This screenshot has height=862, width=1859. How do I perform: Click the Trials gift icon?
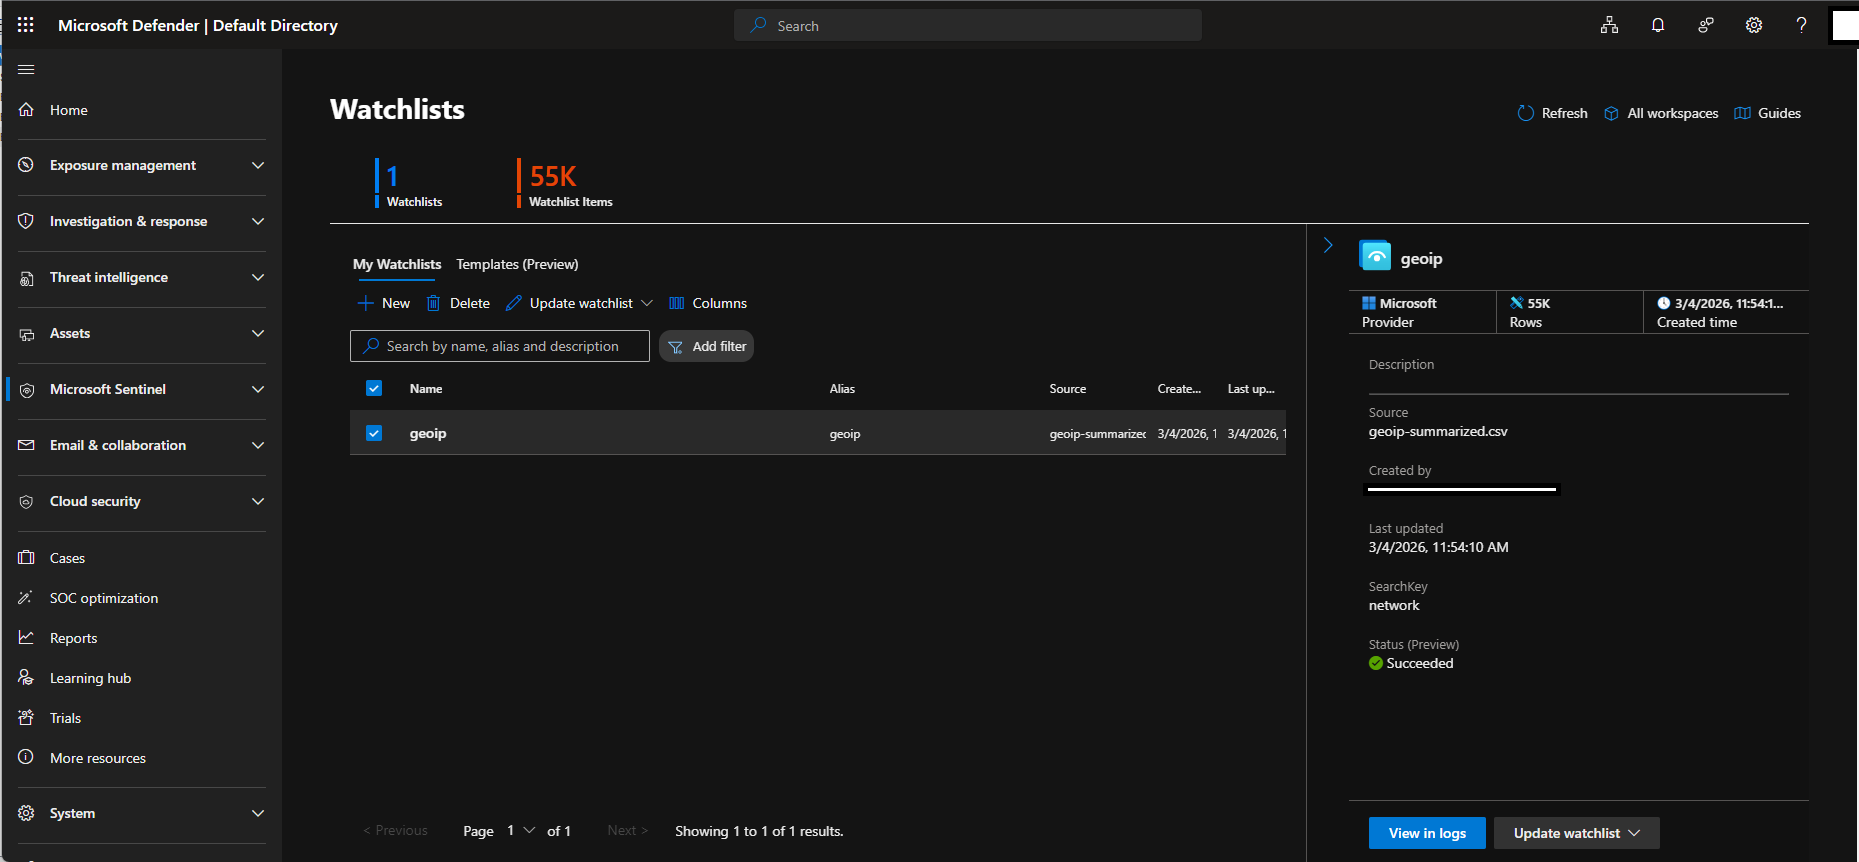click(26, 717)
